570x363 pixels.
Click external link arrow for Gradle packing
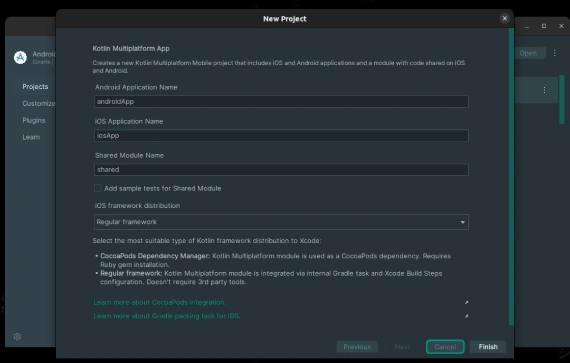pos(466,316)
